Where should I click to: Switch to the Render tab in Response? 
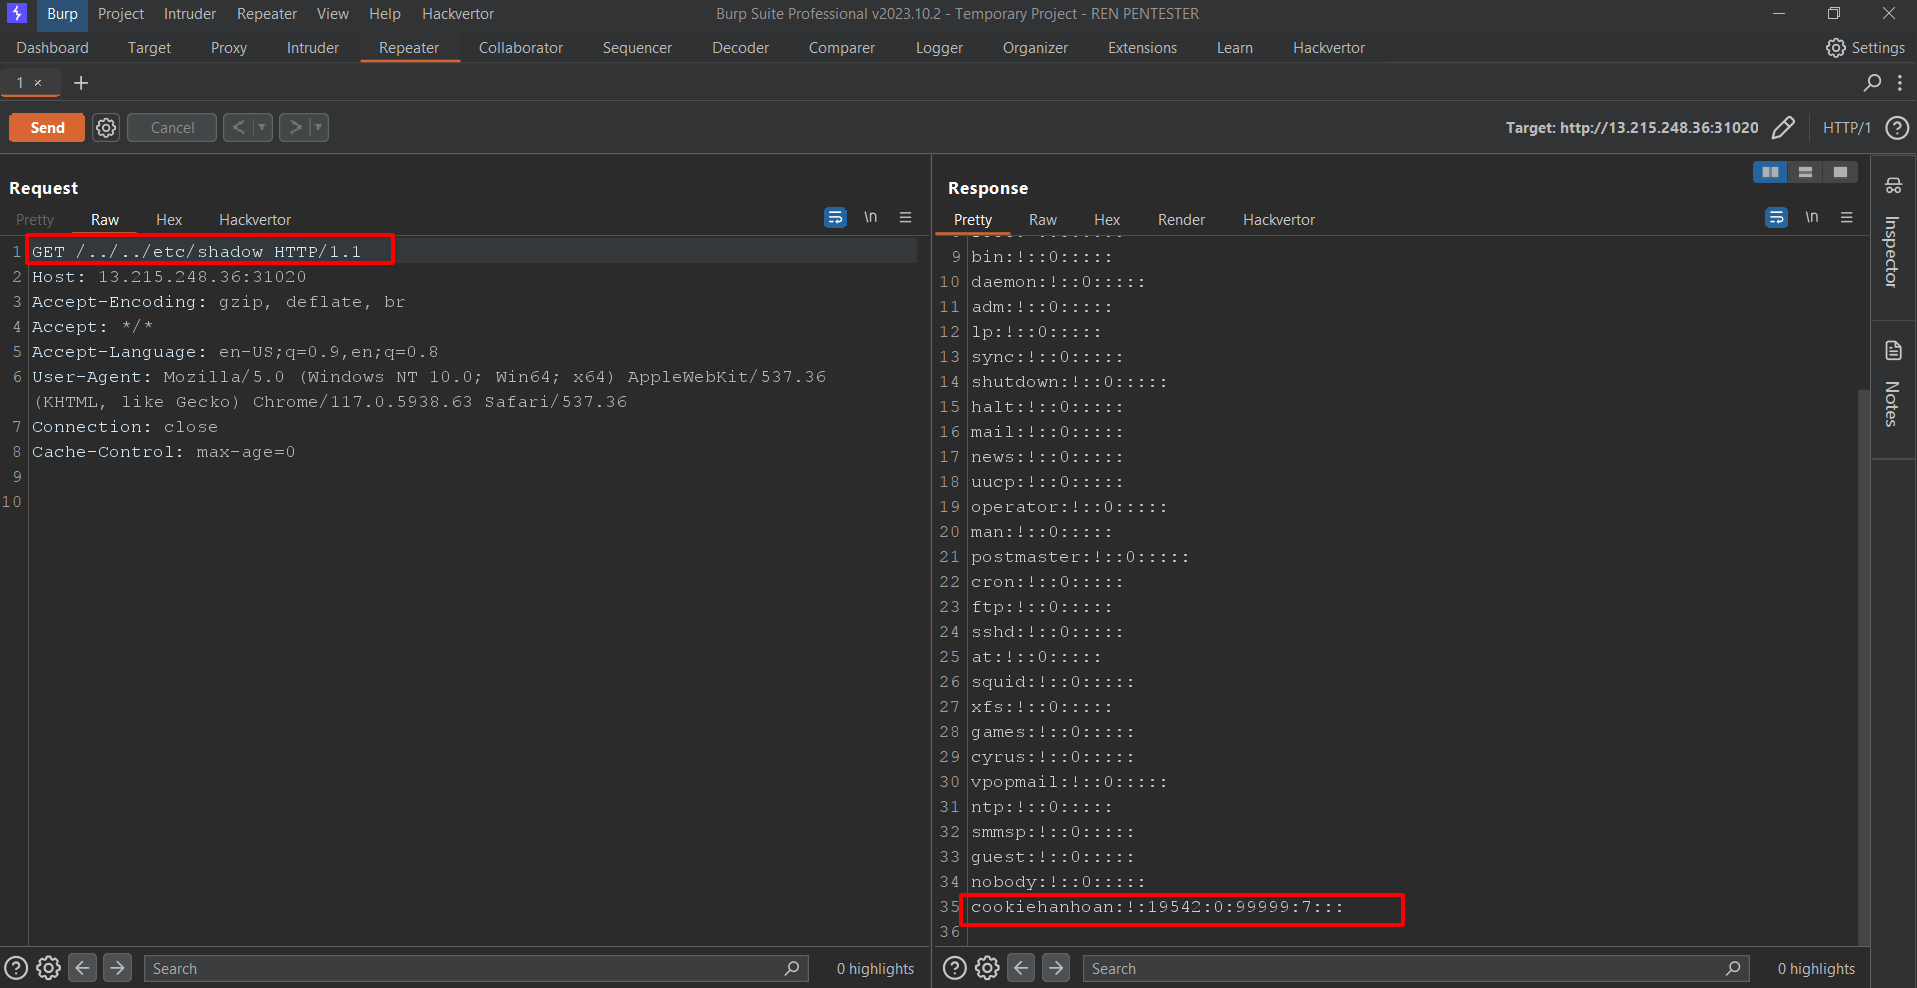pos(1181,219)
